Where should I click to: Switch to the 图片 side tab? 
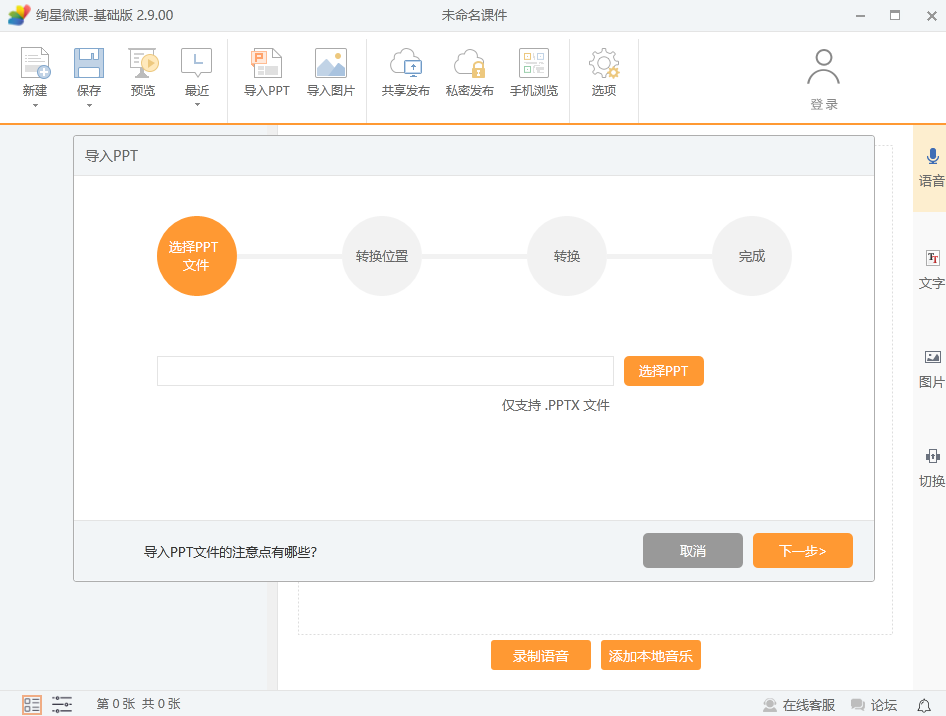(931, 369)
